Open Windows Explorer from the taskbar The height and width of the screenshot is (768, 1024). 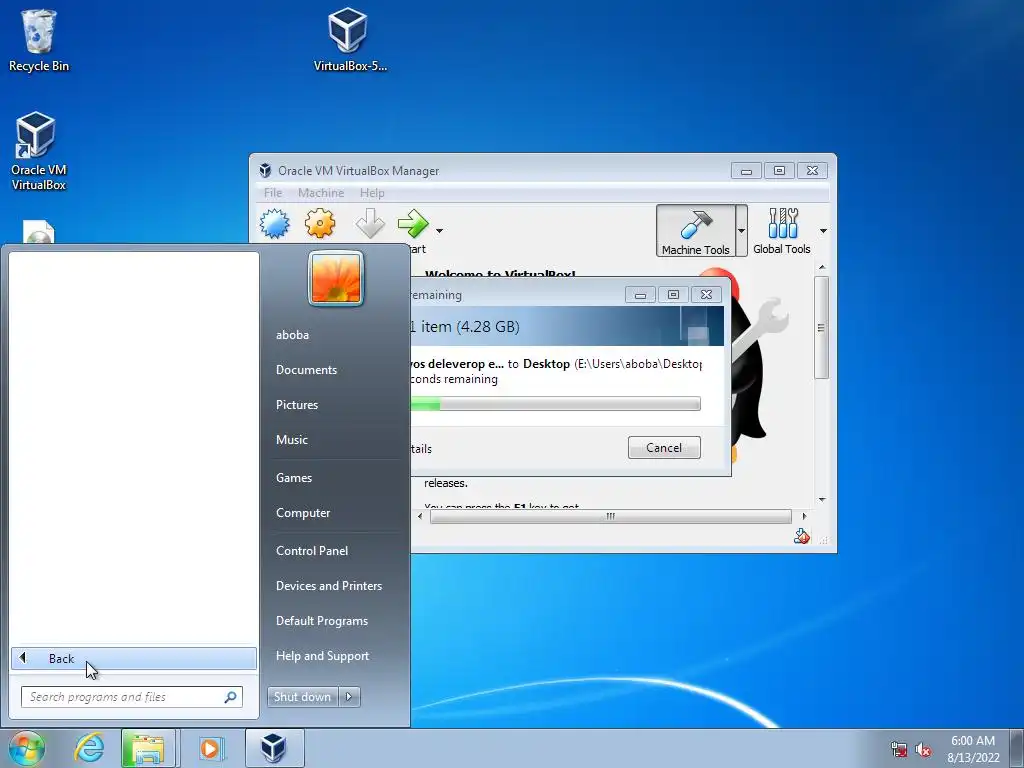148,748
